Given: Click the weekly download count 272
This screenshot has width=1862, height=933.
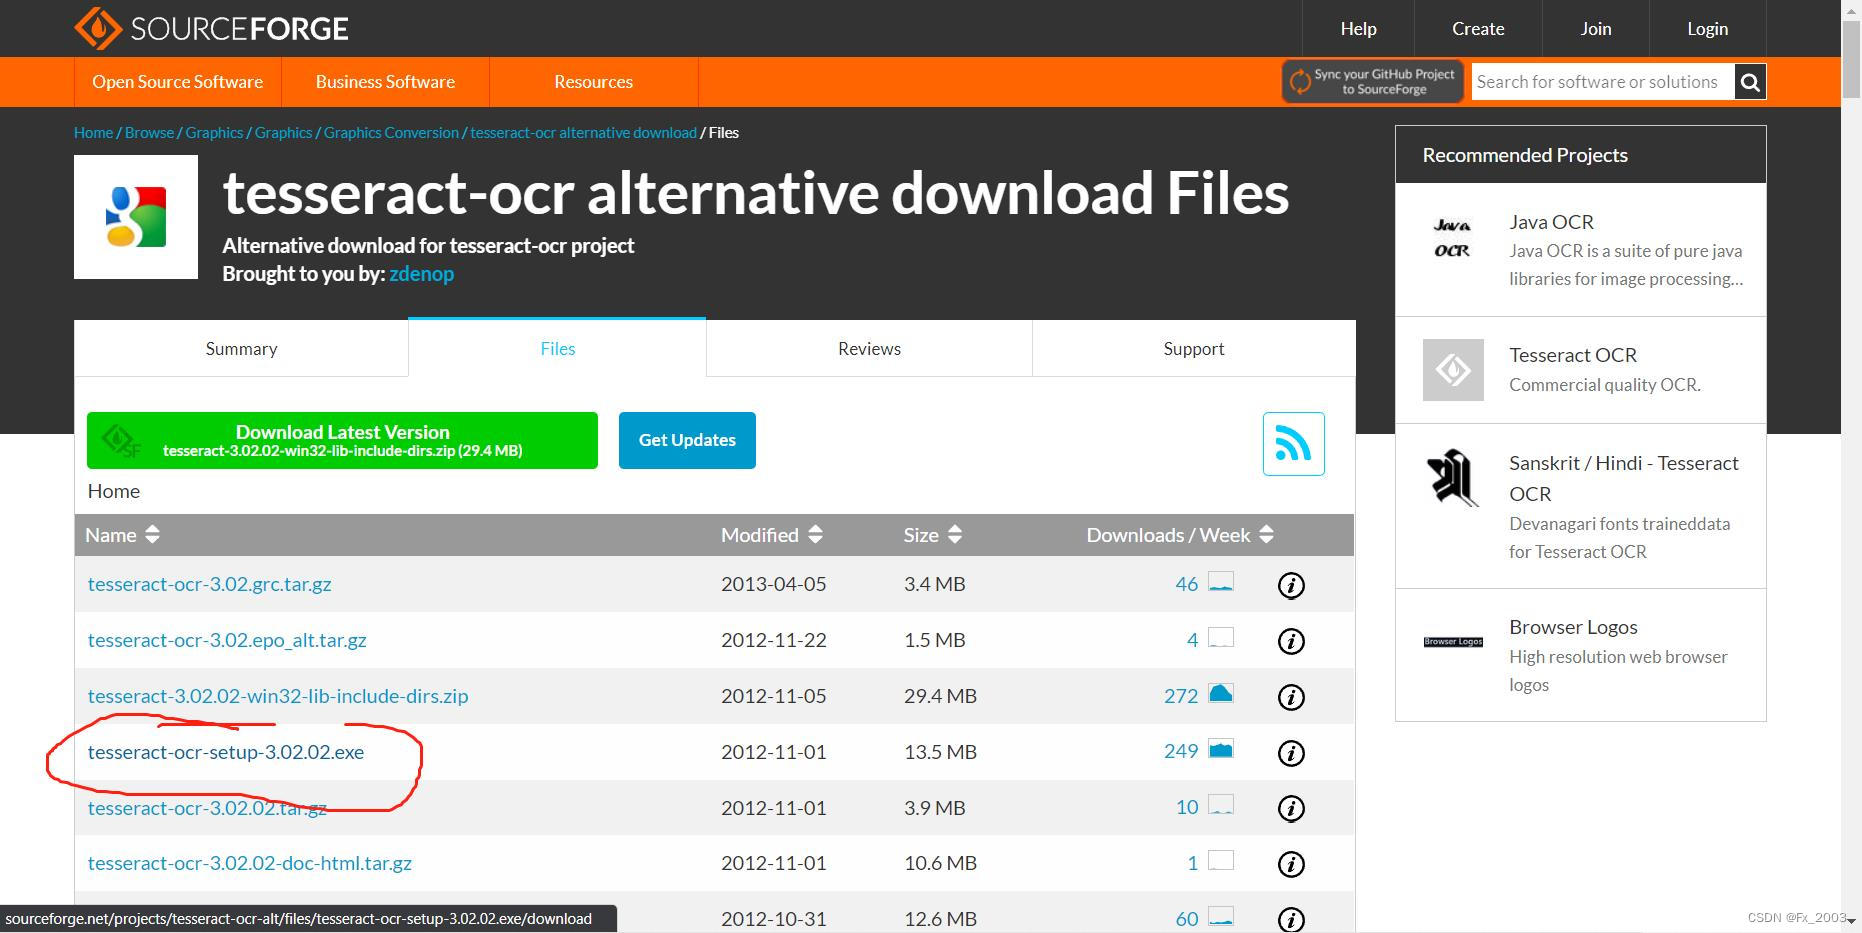Looking at the screenshot, I should pos(1181,696).
